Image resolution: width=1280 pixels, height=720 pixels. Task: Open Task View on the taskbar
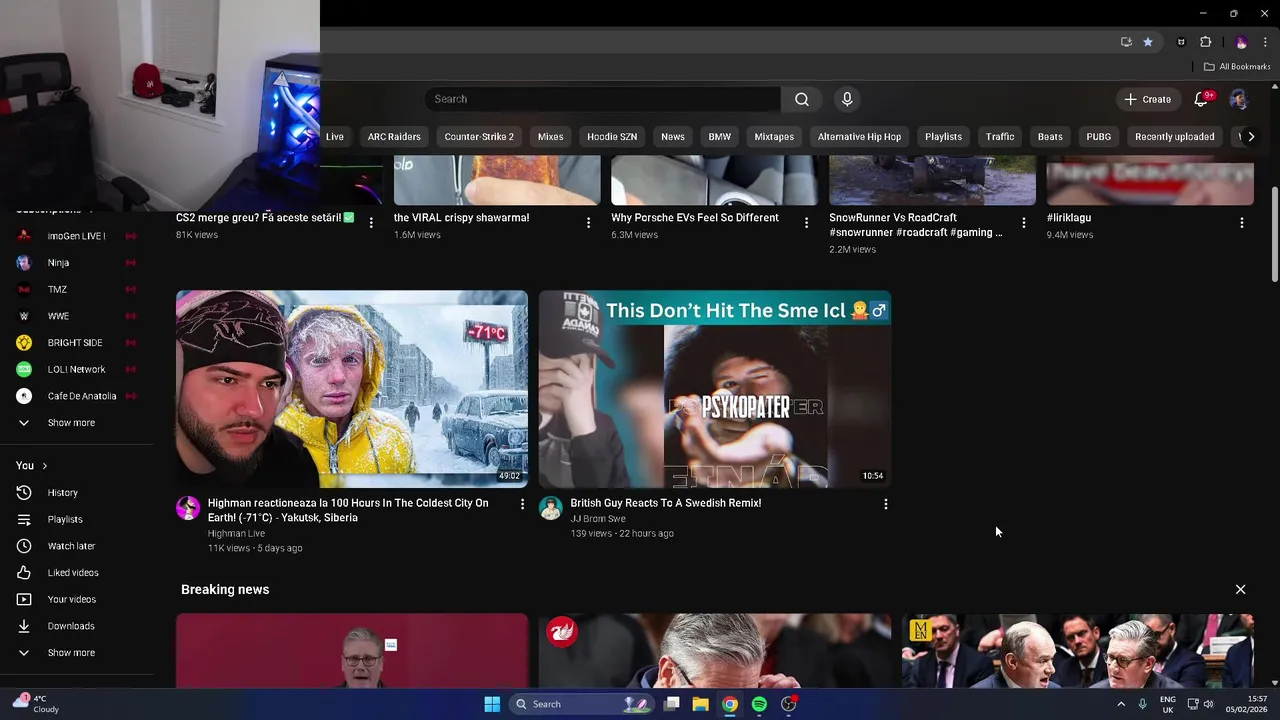point(672,704)
